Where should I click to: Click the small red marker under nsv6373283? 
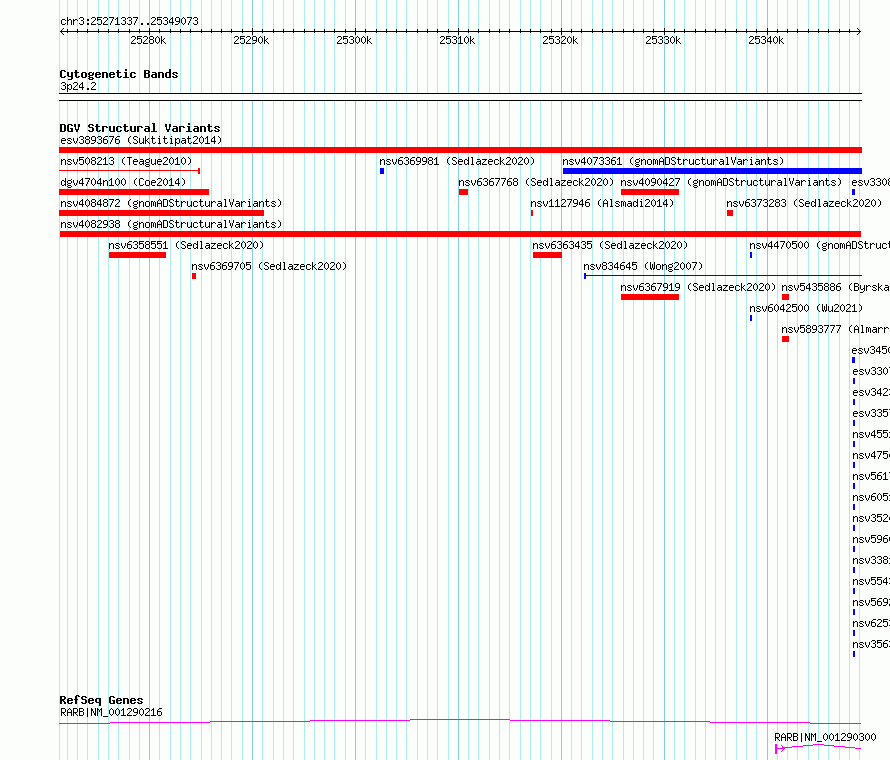click(x=730, y=213)
